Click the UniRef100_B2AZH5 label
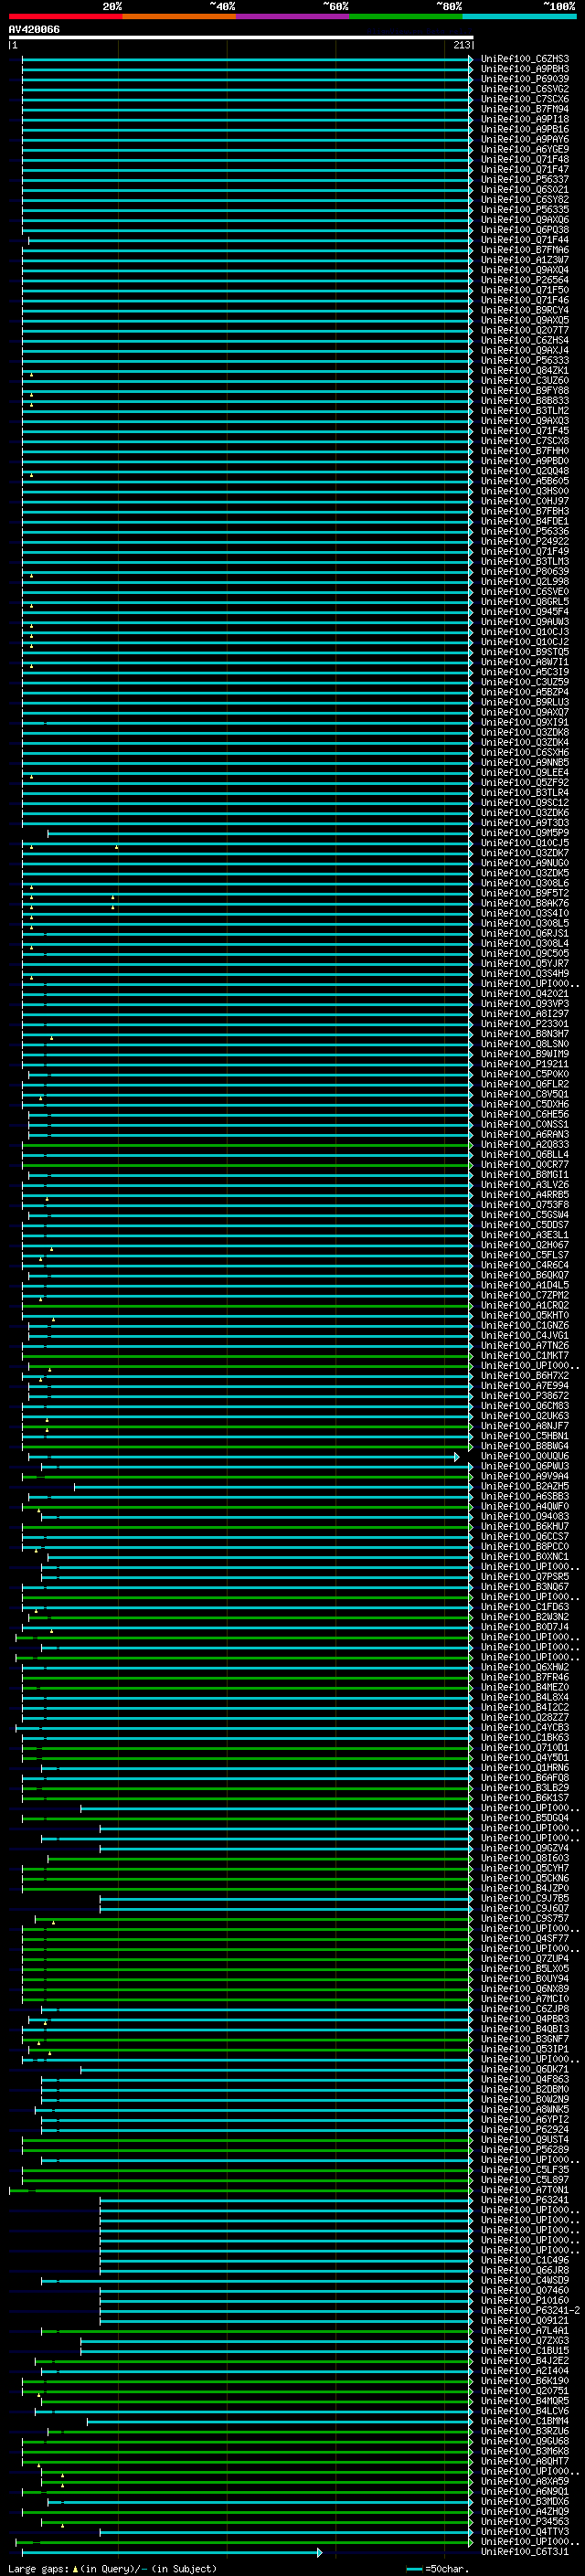 point(525,1486)
